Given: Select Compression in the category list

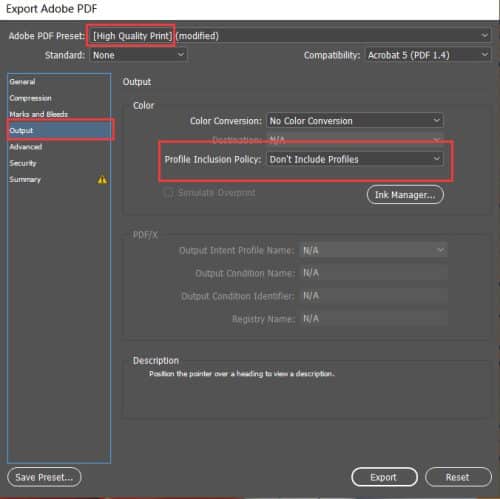Looking at the screenshot, I should [x=59, y=98].
